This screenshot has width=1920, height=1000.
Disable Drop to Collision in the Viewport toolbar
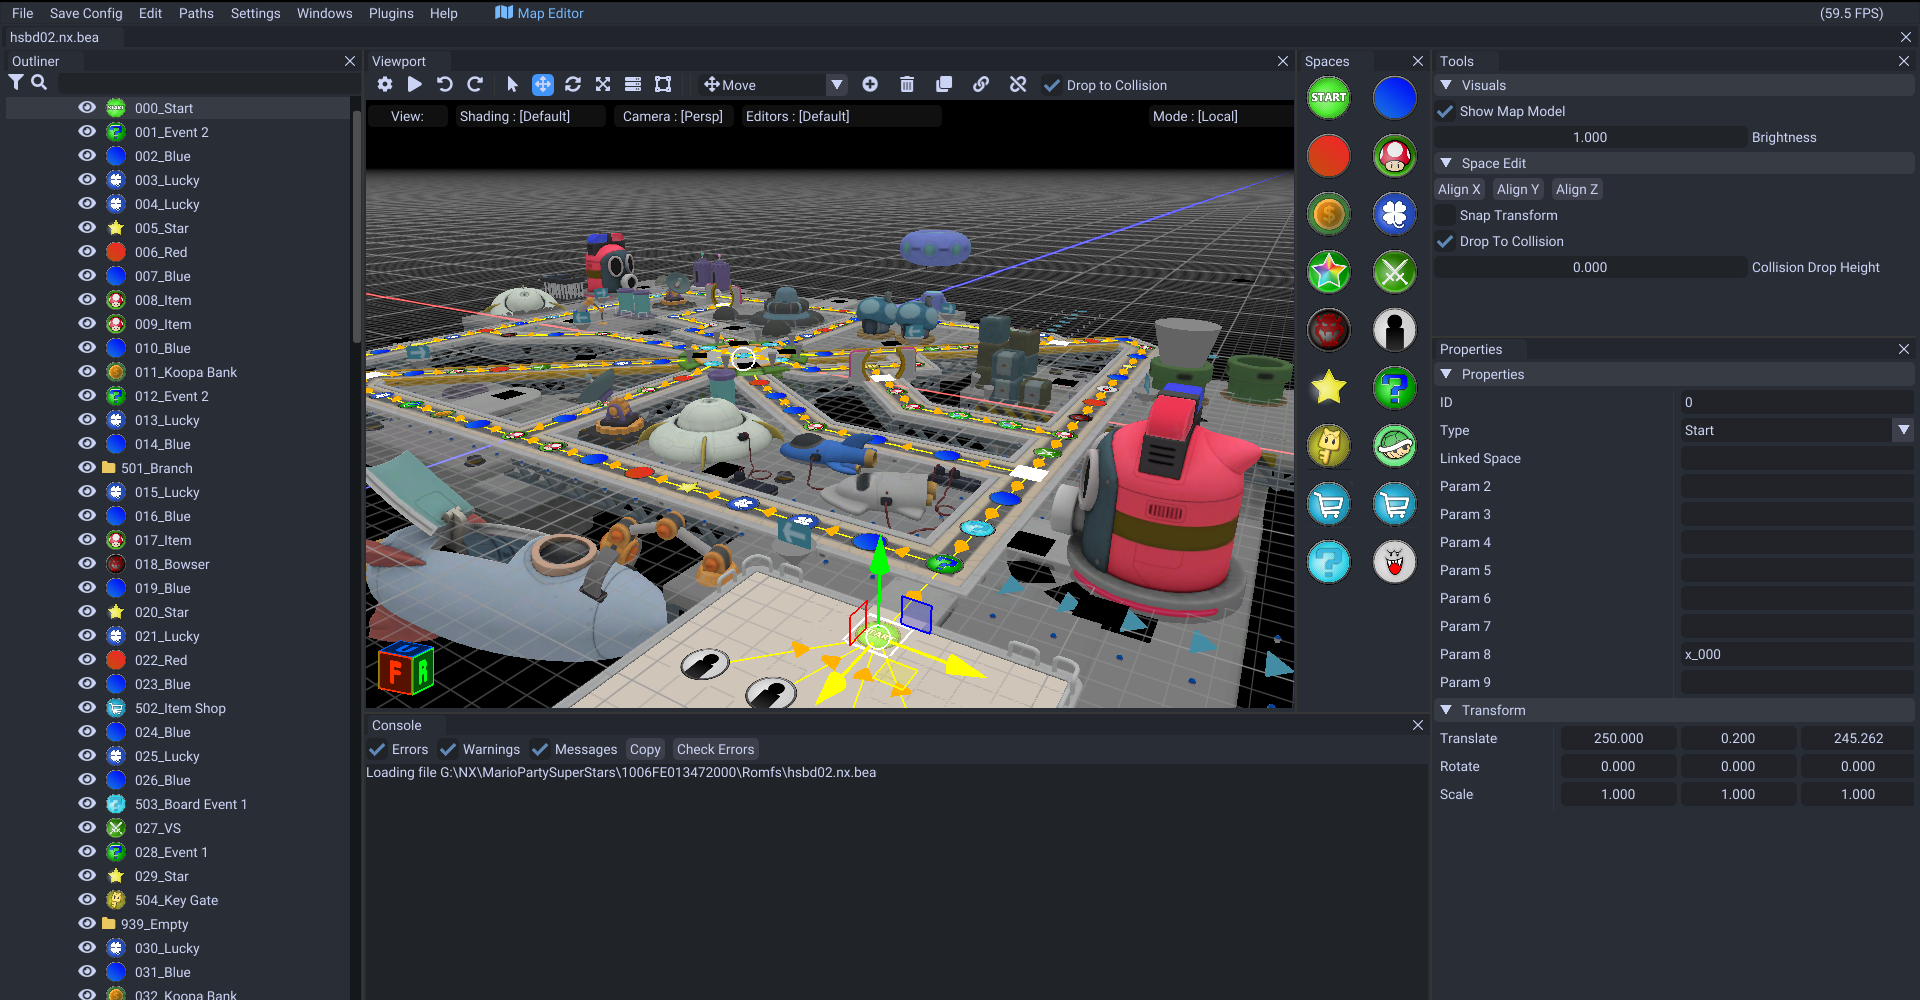pos(1052,85)
